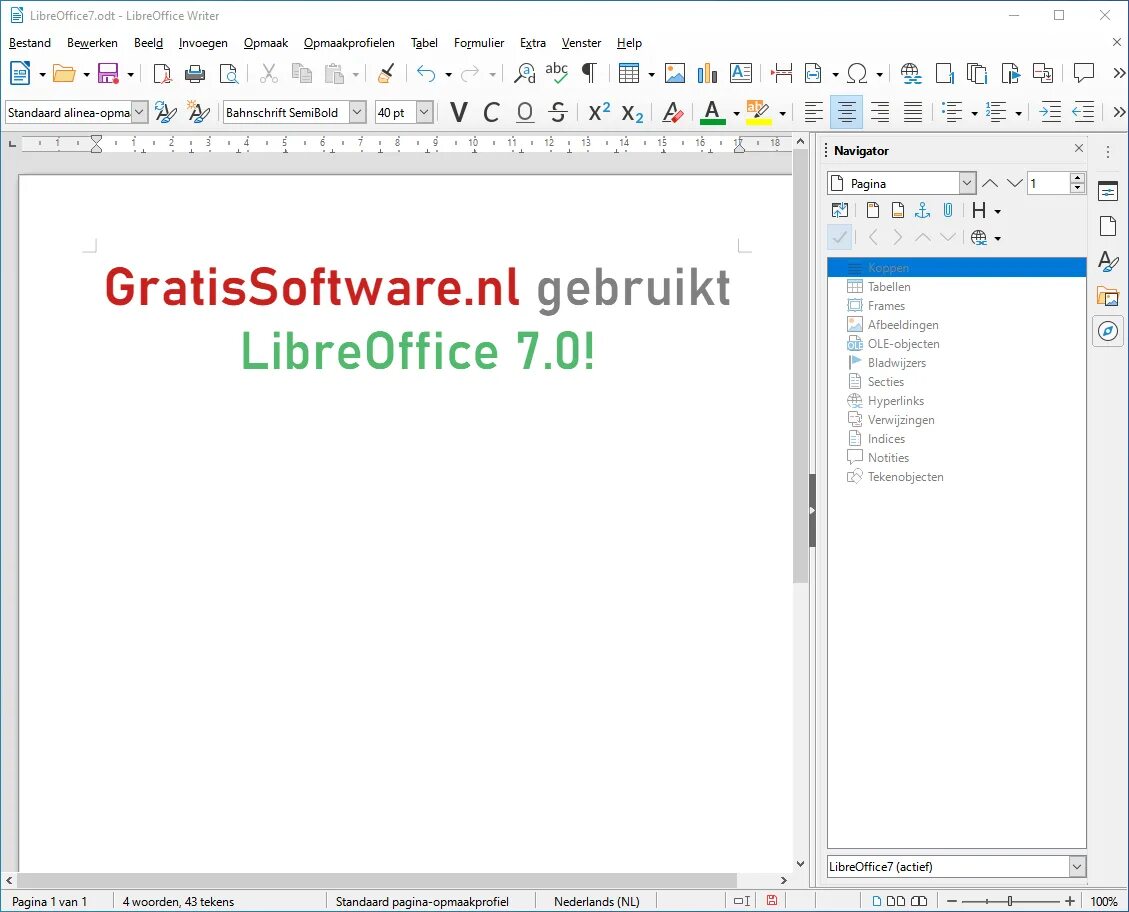Click the zoom slider in the status bar
Image resolution: width=1129 pixels, height=912 pixels.
(x=1010, y=901)
